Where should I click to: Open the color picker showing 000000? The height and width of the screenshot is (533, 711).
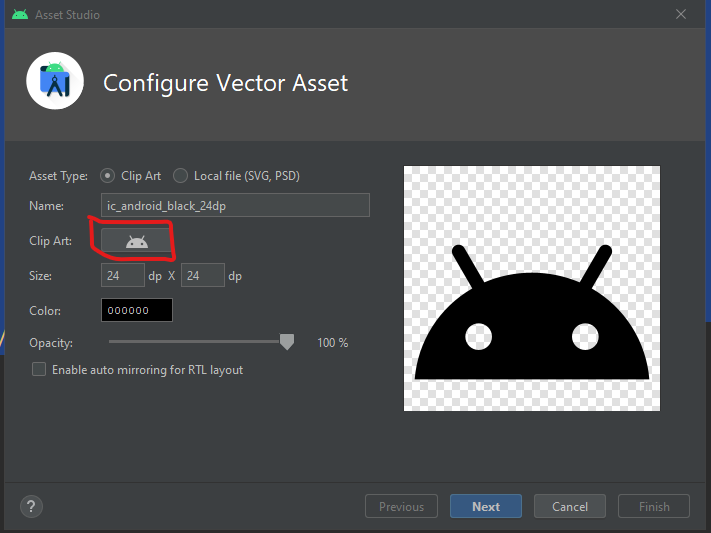[136, 310]
